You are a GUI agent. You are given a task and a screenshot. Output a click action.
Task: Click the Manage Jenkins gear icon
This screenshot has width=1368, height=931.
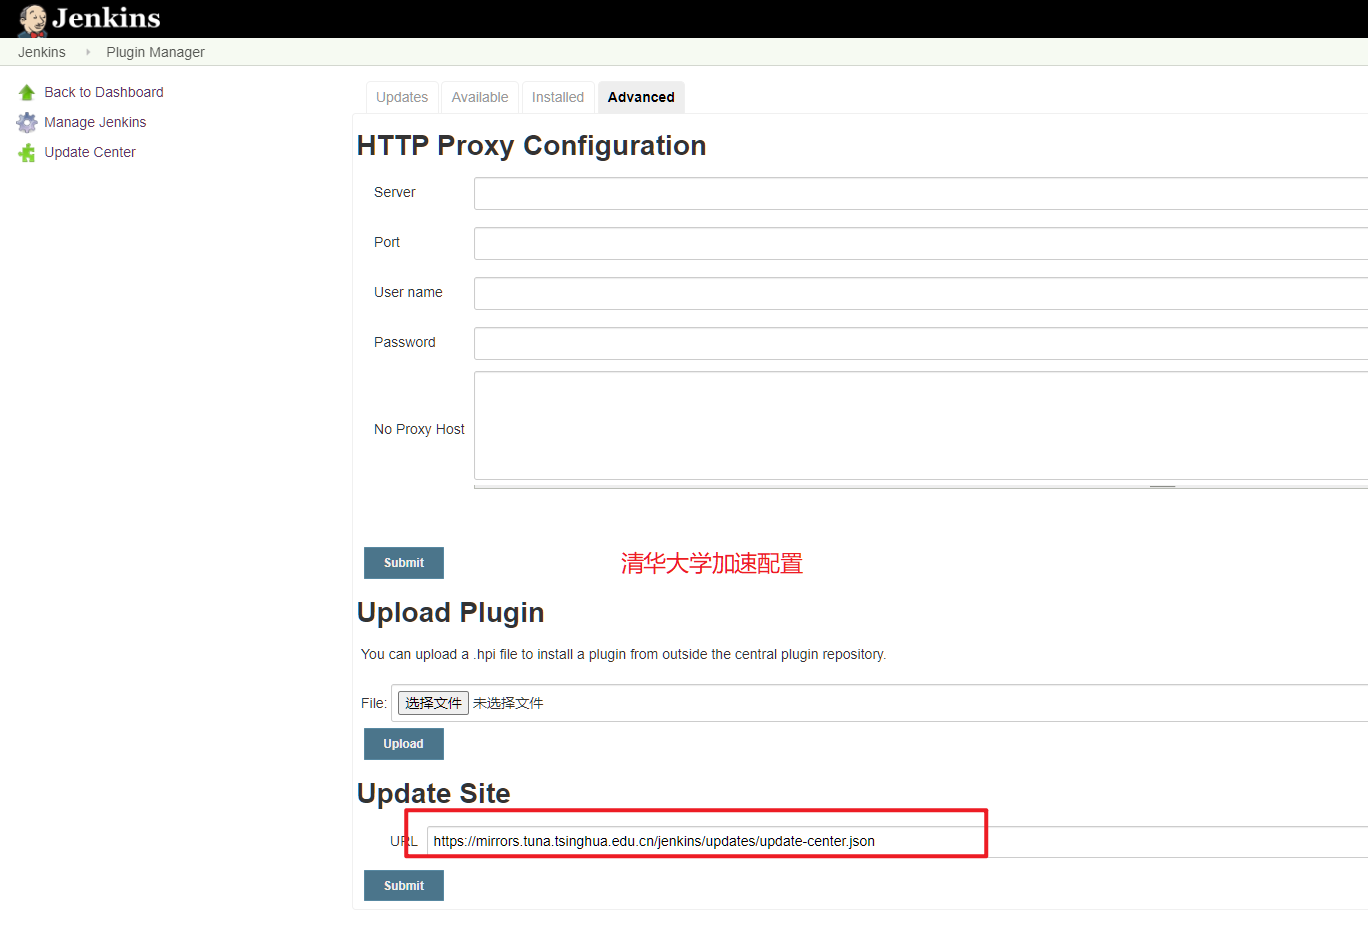27,122
